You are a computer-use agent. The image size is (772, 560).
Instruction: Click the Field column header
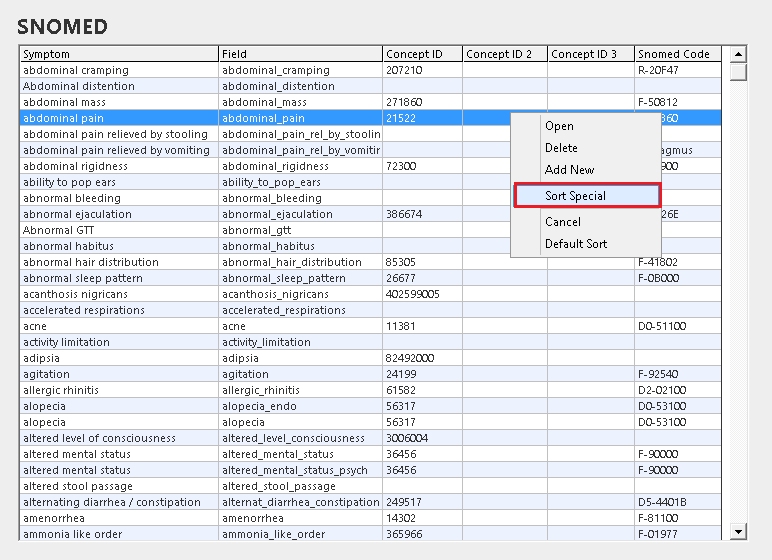(300, 54)
